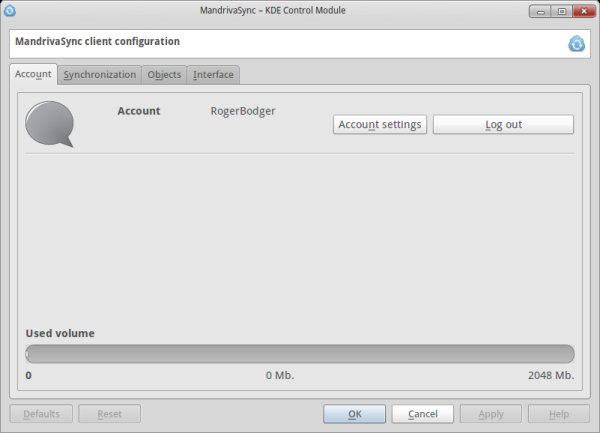The height and width of the screenshot is (433, 600).
Task: Click the 2048 Mb. capacity value
Action: tap(551, 375)
